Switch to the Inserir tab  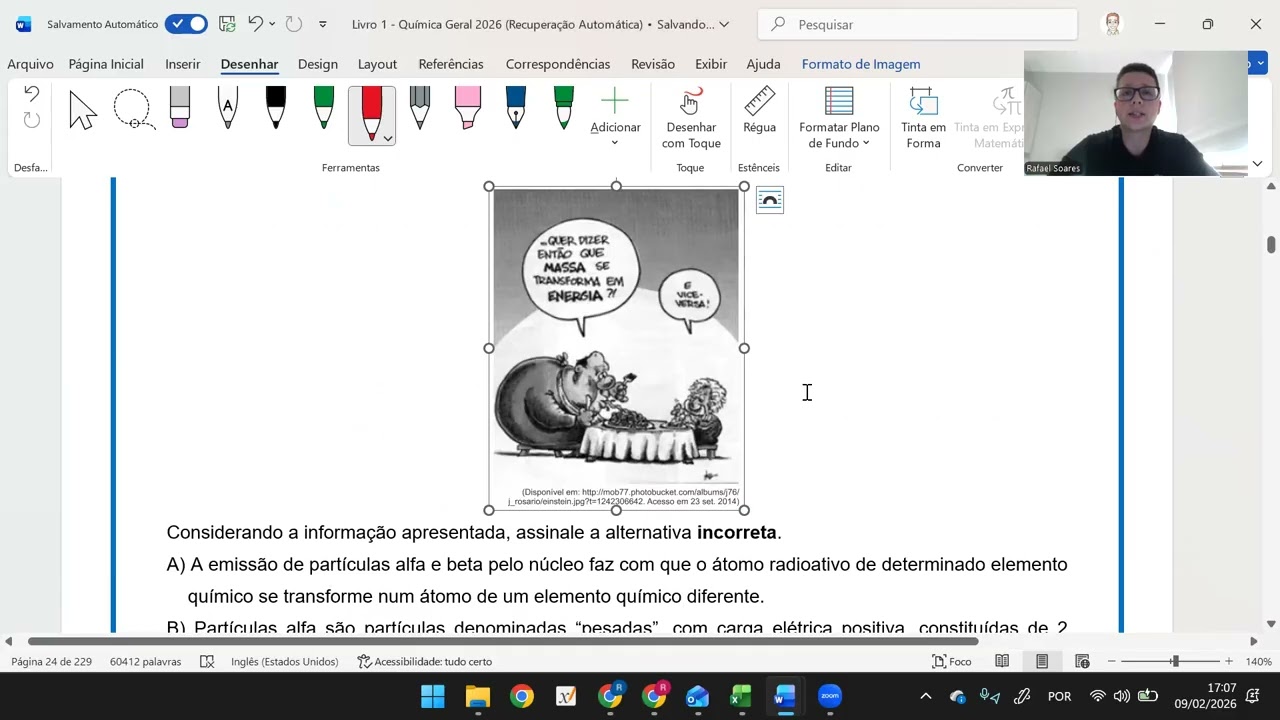[183, 64]
